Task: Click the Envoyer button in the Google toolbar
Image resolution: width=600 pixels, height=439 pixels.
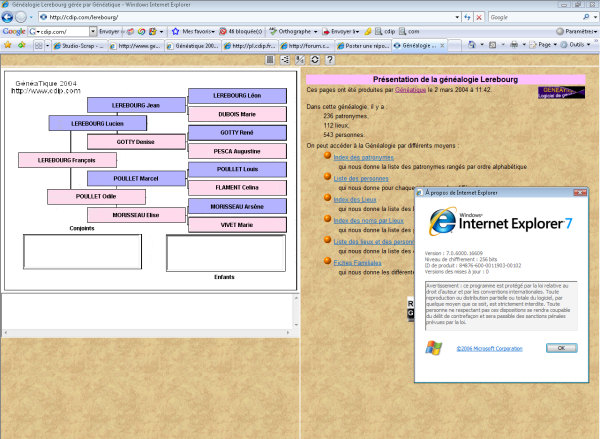Action: pyautogui.click(x=109, y=31)
